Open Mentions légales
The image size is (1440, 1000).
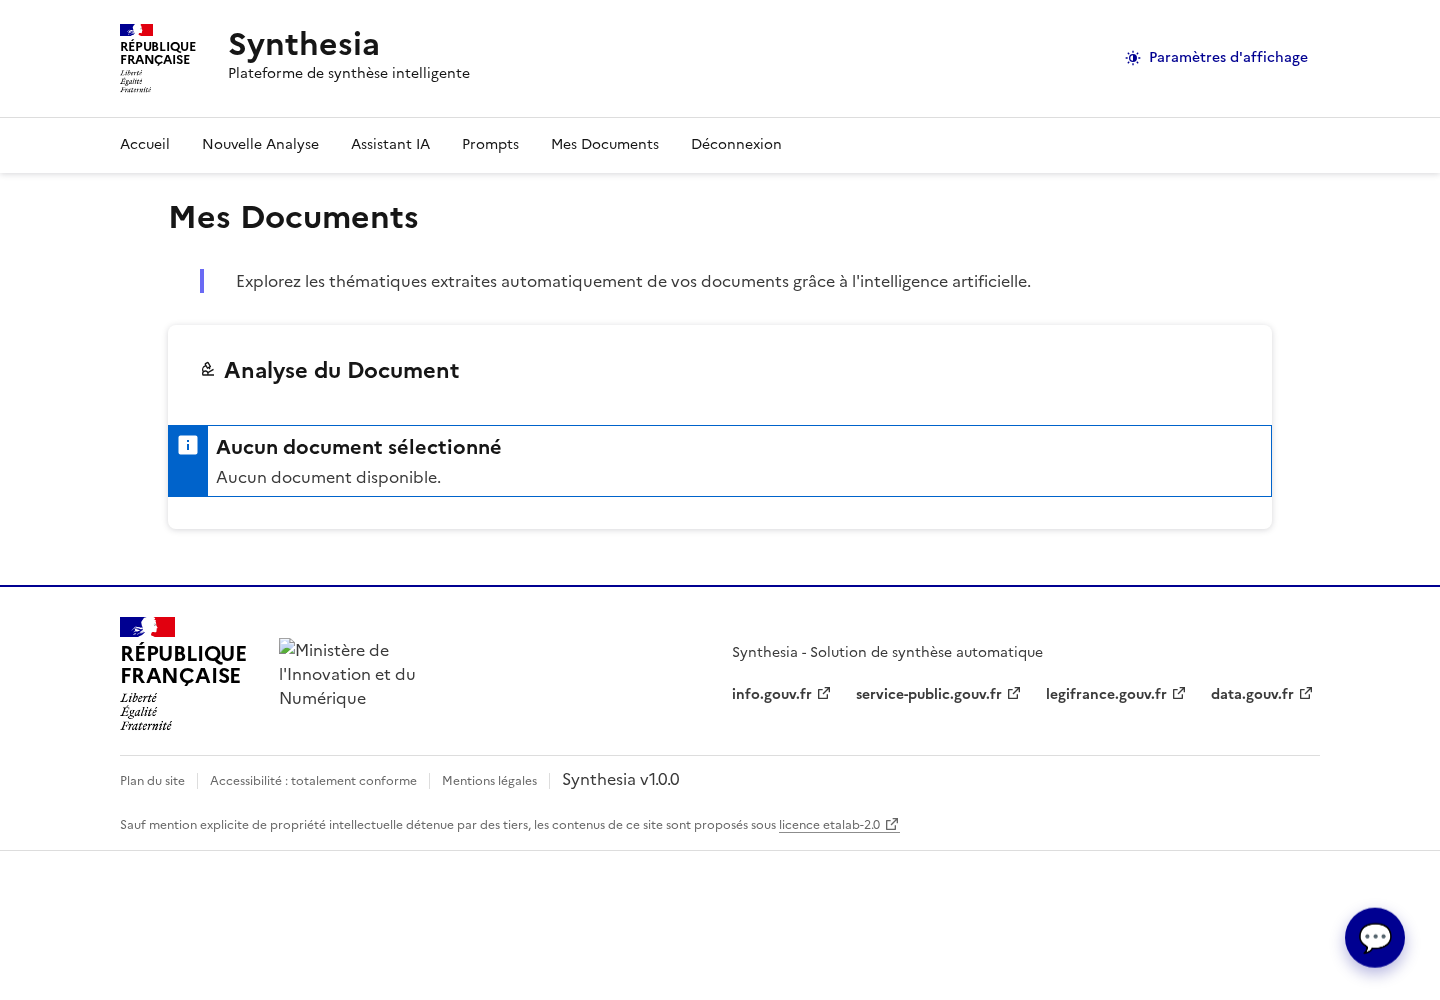point(489,781)
